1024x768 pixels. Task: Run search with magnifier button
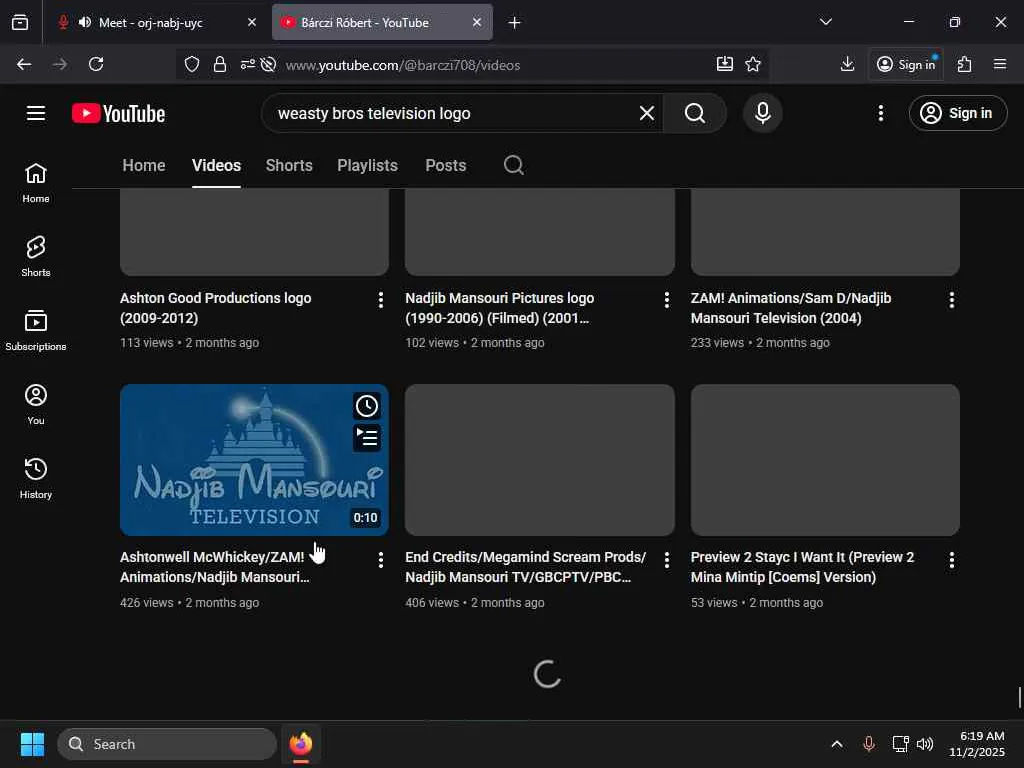coord(694,113)
